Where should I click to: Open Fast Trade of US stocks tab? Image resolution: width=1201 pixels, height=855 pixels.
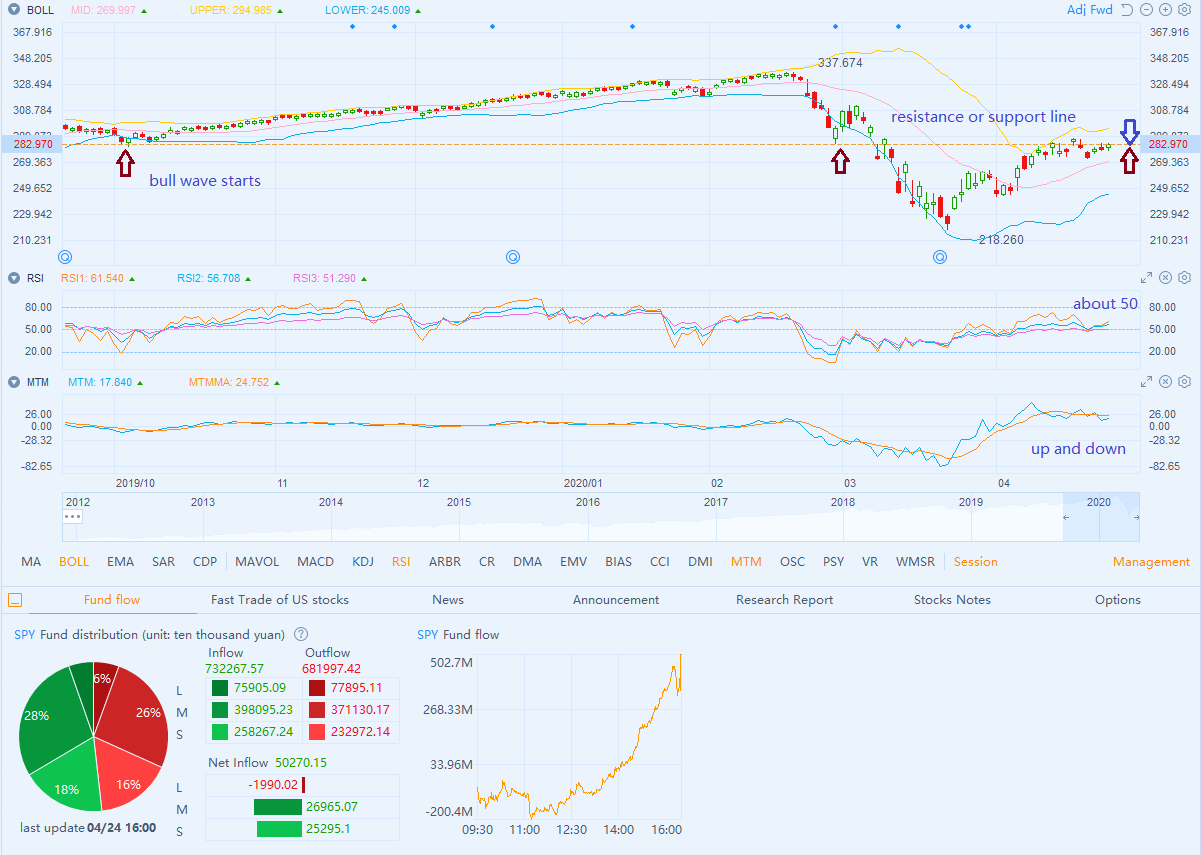click(x=280, y=600)
